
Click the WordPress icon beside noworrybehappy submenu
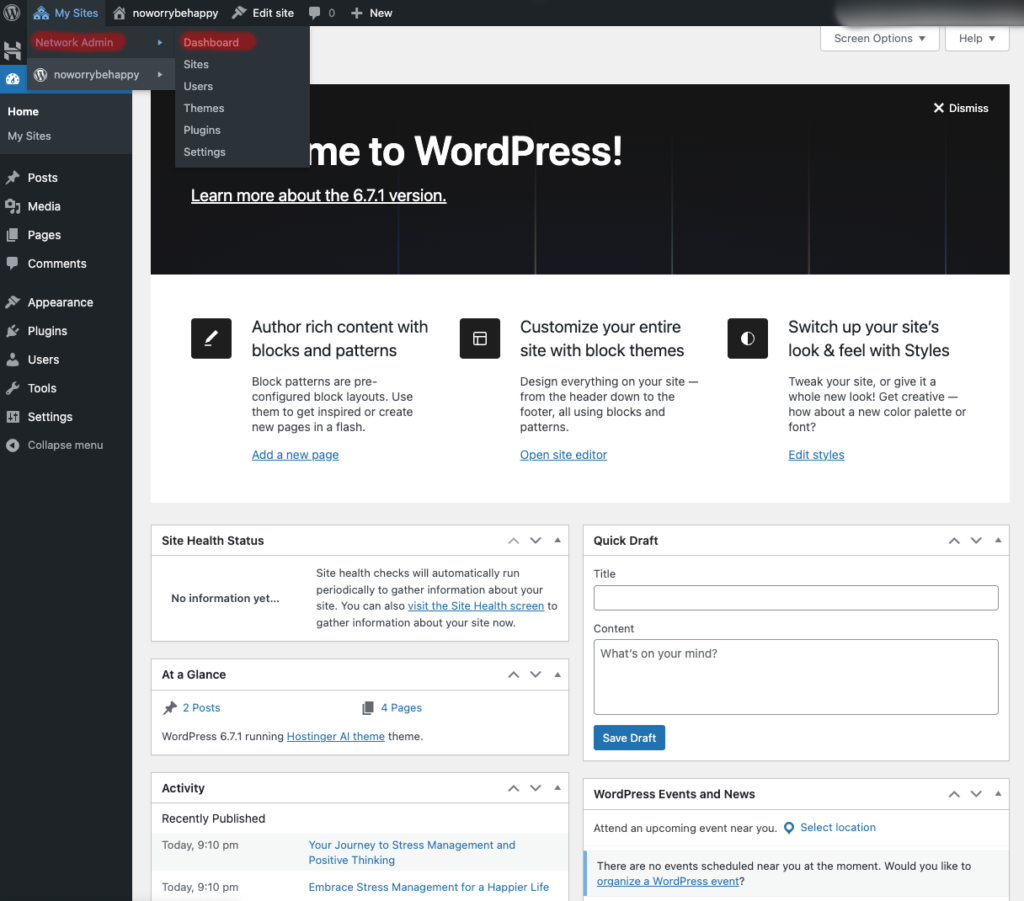[x=40, y=74]
